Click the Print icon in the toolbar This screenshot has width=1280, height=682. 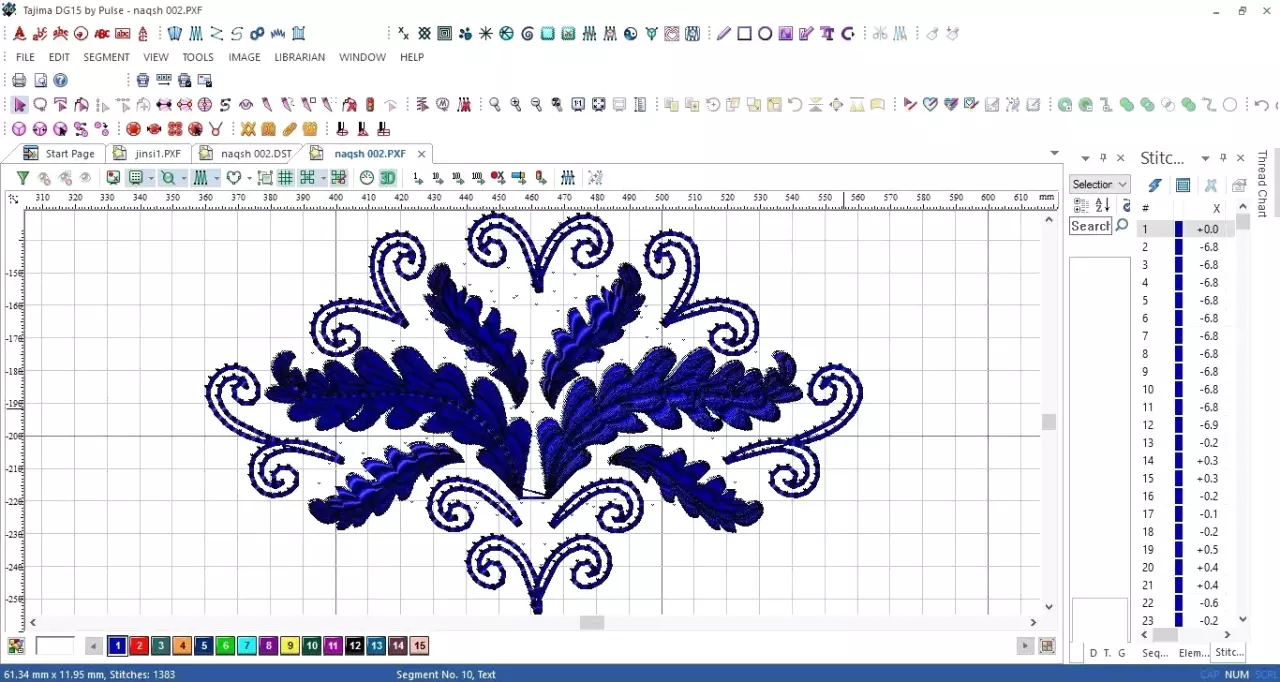(x=19, y=80)
